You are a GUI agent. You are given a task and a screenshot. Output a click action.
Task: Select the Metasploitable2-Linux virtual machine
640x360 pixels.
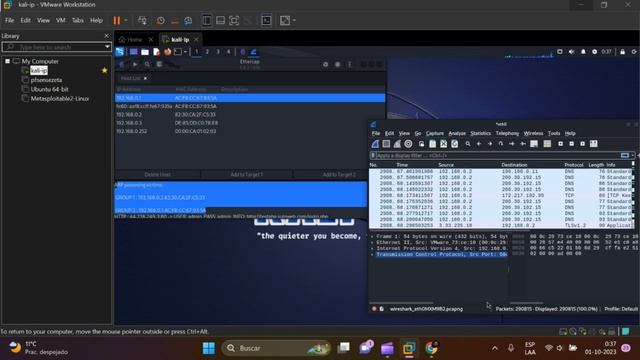click(x=60, y=99)
